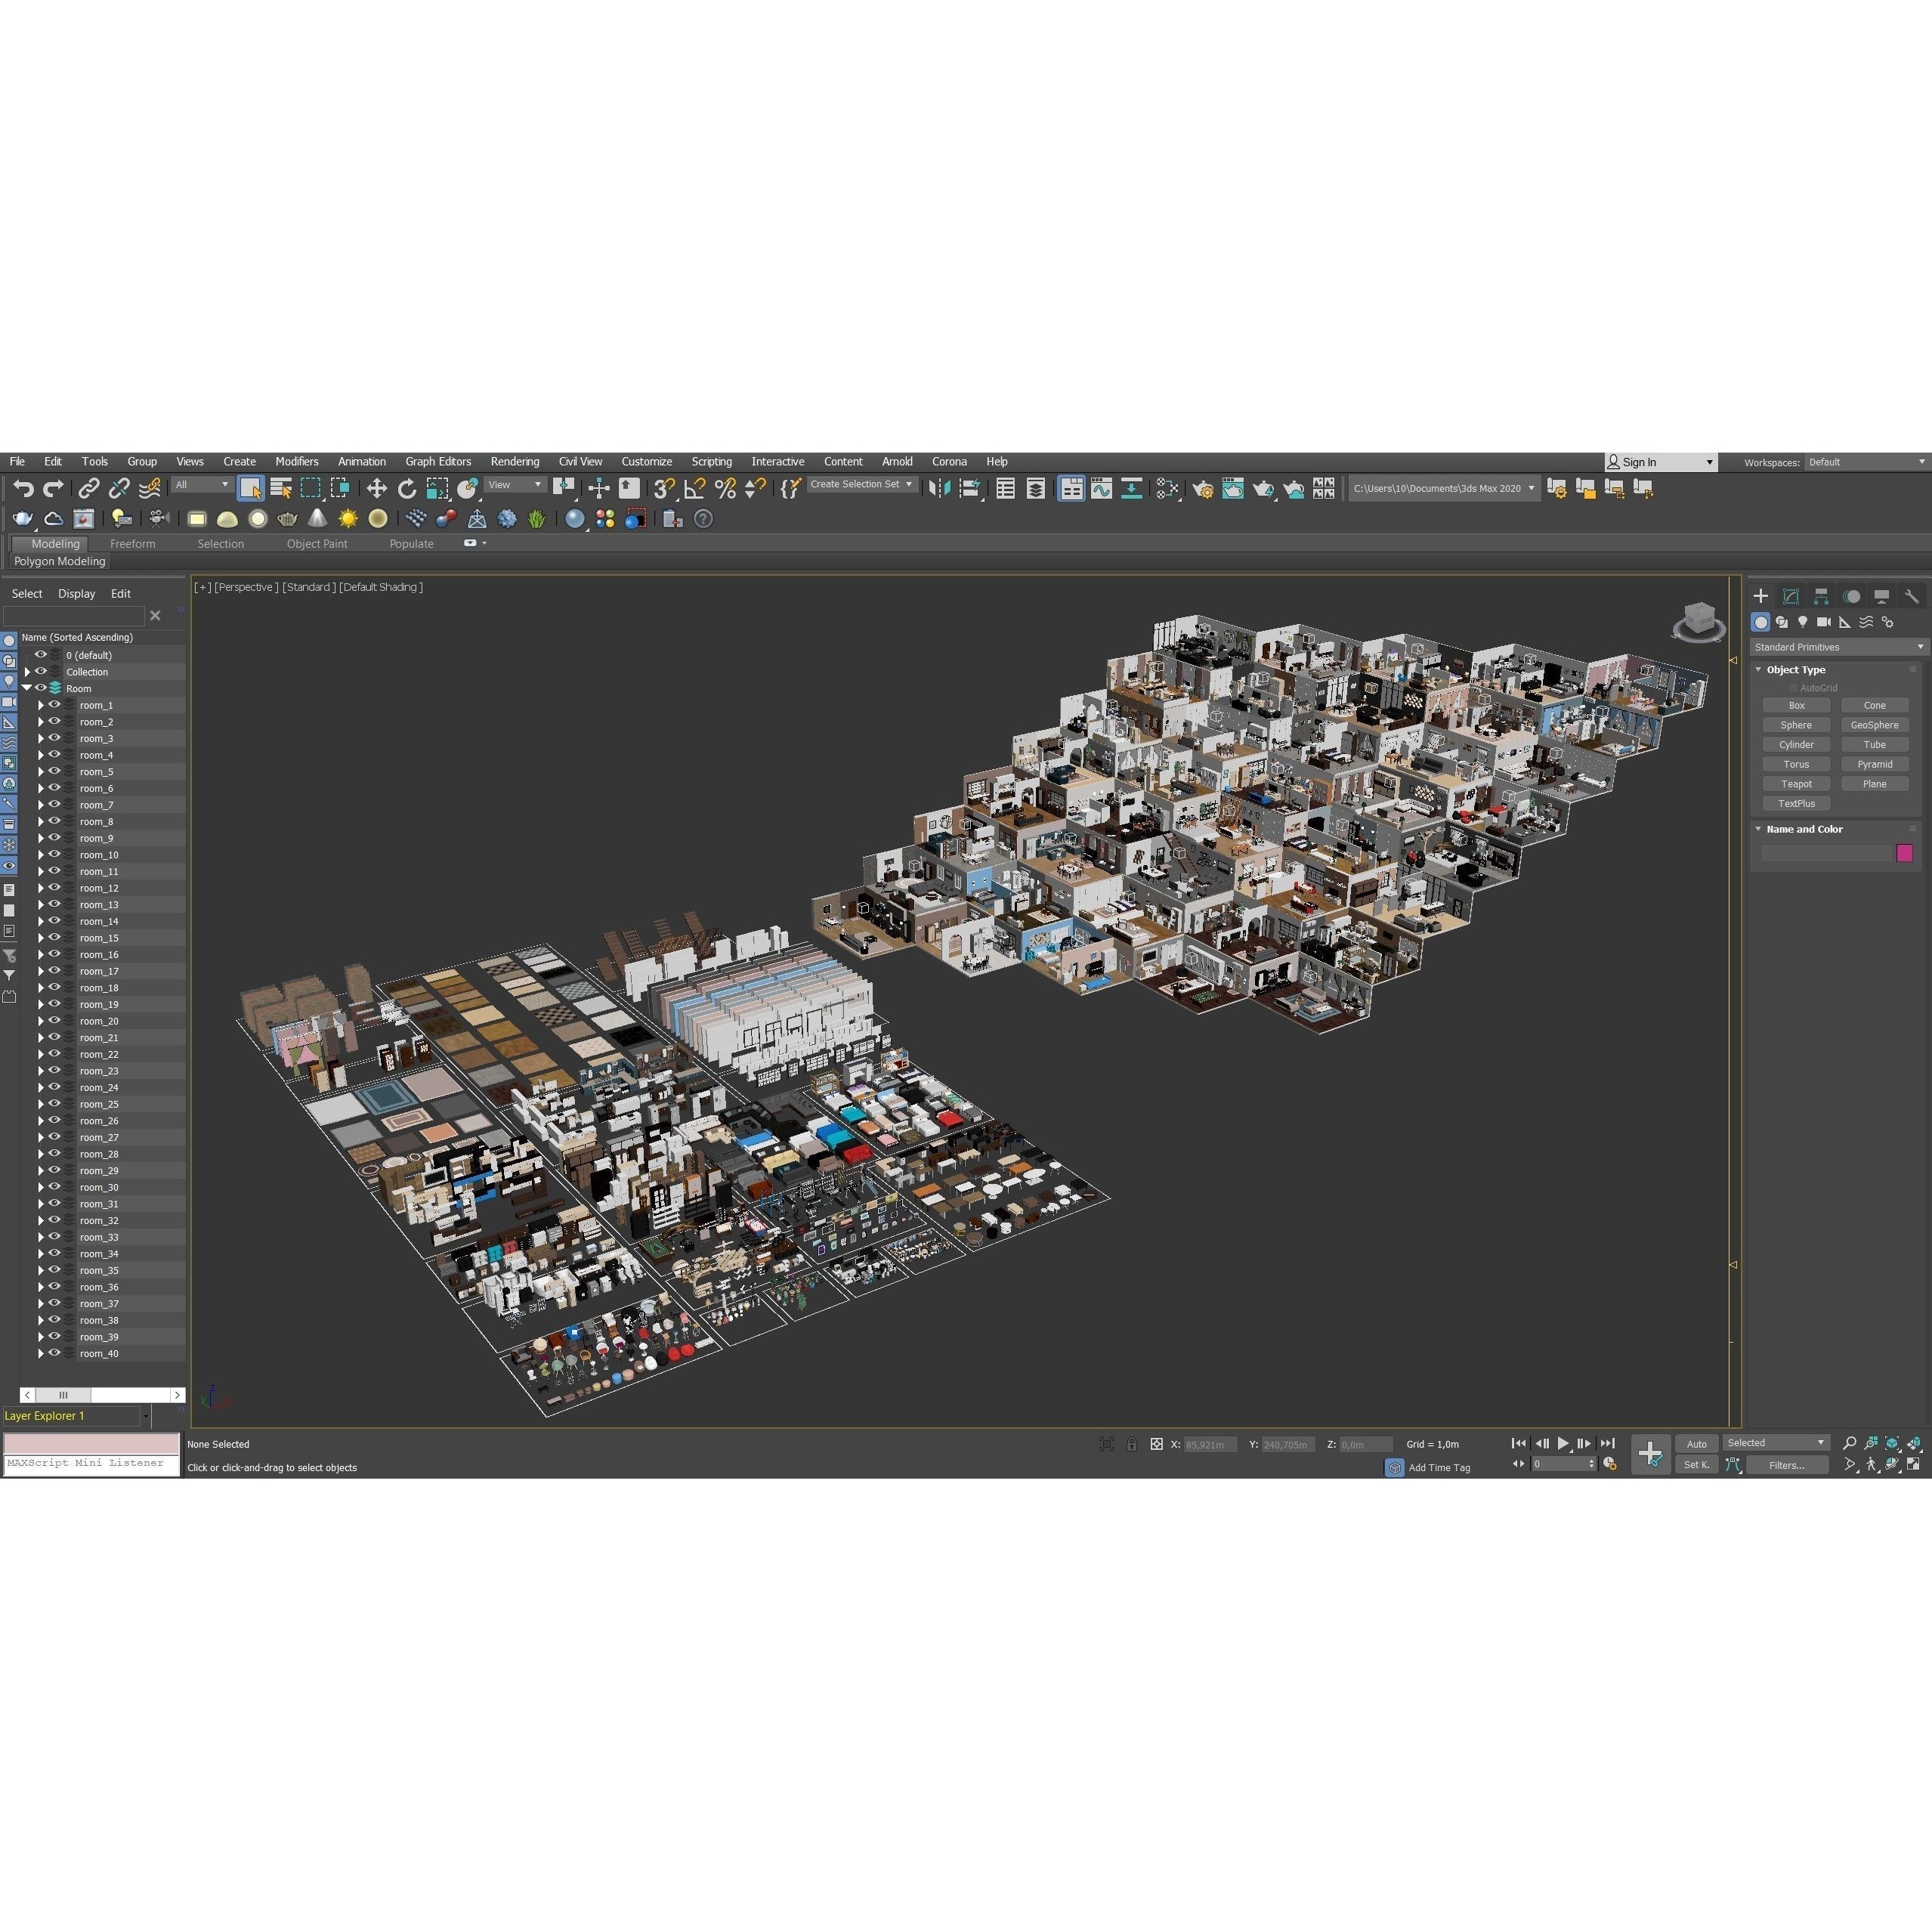This screenshot has width=1932, height=1932.
Task: Switch to the Cameras creation icon
Action: tap(1824, 622)
